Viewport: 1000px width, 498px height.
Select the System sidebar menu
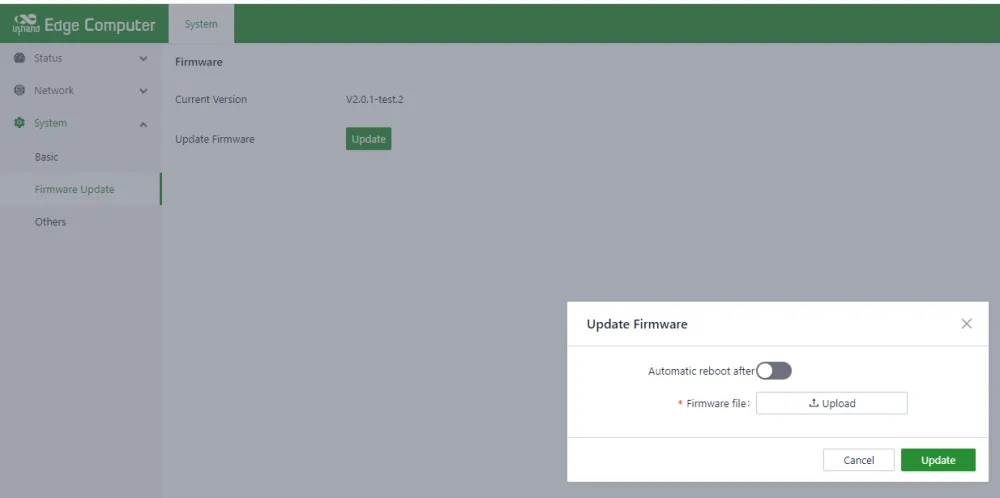pos(80,123)
